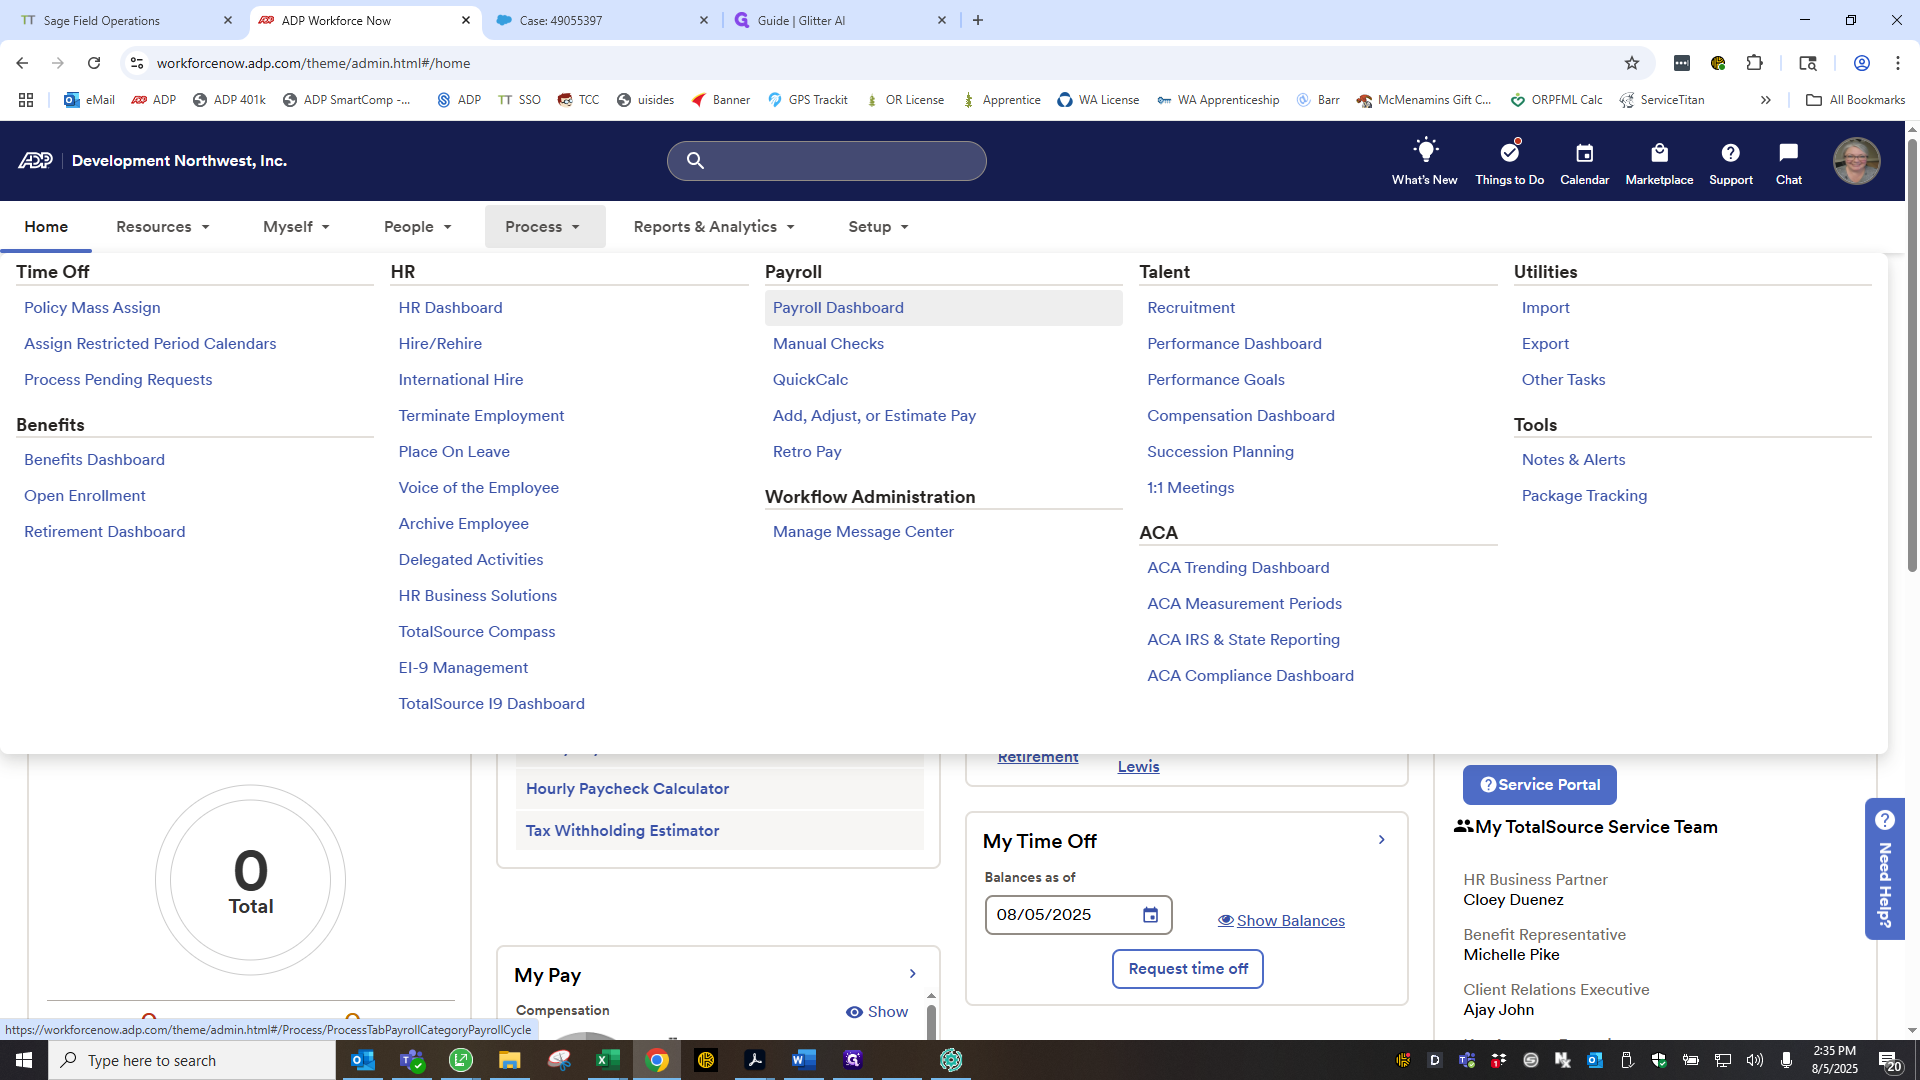Screen dimensions: 1920x1080
Task: Expand My Pay chevron arrow
Action: point(913,974)
